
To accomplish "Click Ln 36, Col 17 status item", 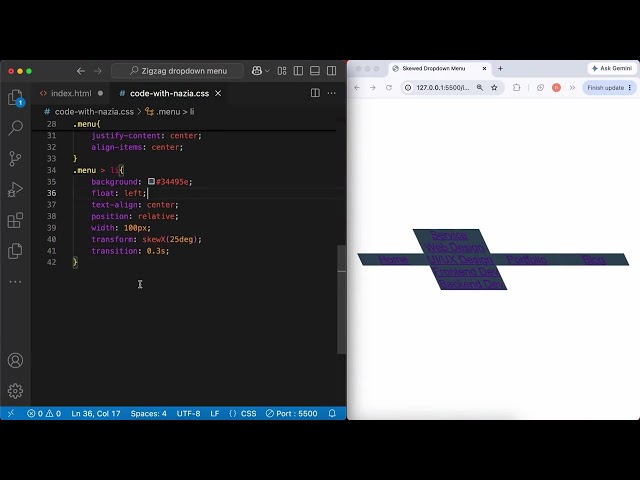I will coord(96,413).
